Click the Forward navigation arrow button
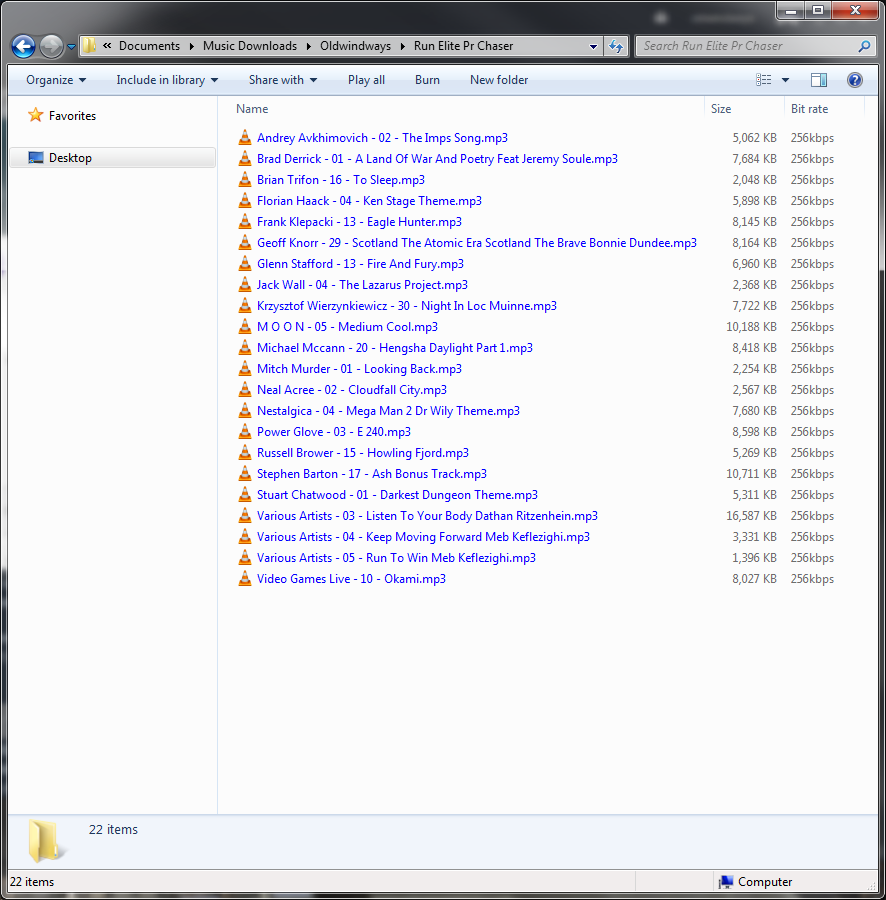This screenshot has width=886, height=900. tap(51, 46)
